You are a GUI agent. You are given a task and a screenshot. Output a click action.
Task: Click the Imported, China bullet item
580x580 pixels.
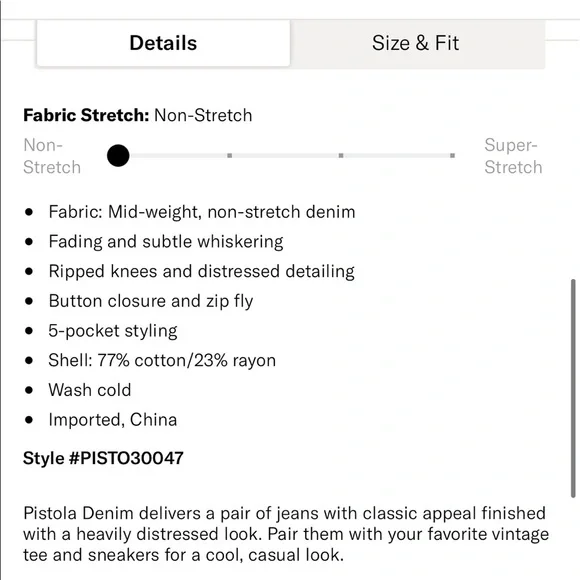[x=113, y=420]
